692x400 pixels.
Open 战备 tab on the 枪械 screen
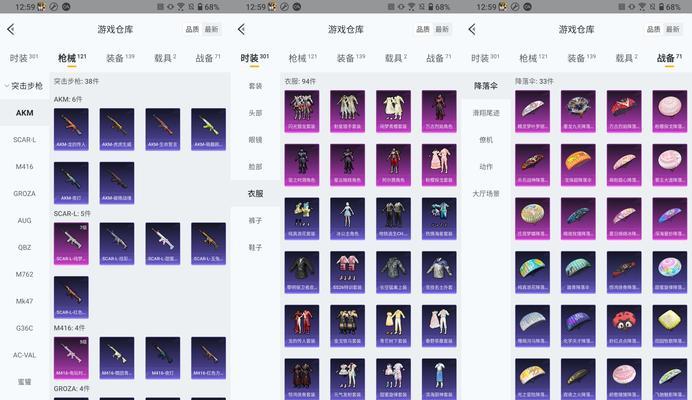tap(208, 58)
